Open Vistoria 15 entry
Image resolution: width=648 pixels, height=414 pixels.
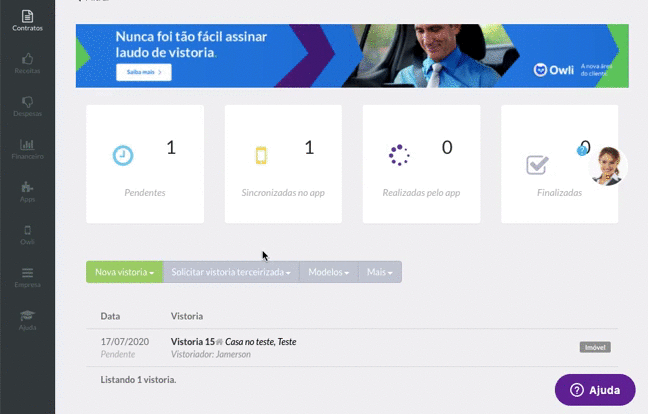[193, 342]
